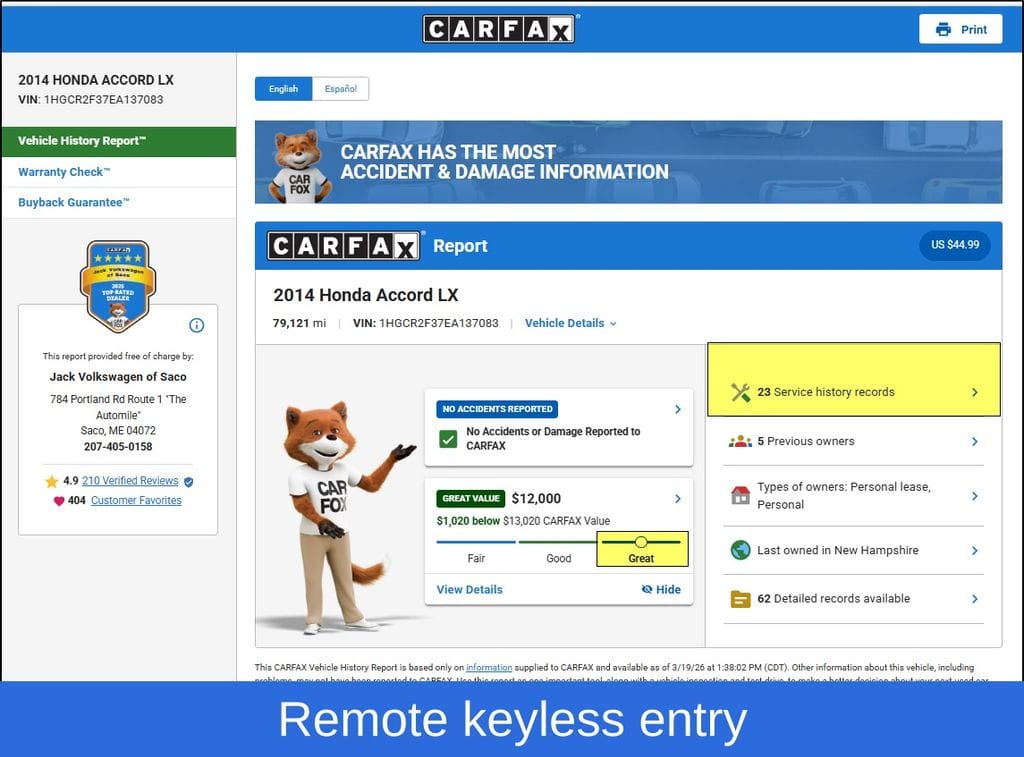Viewport: 1024px width, 757px height.
Task: Click the folder icon for detailed records
Action: point(740,599)
